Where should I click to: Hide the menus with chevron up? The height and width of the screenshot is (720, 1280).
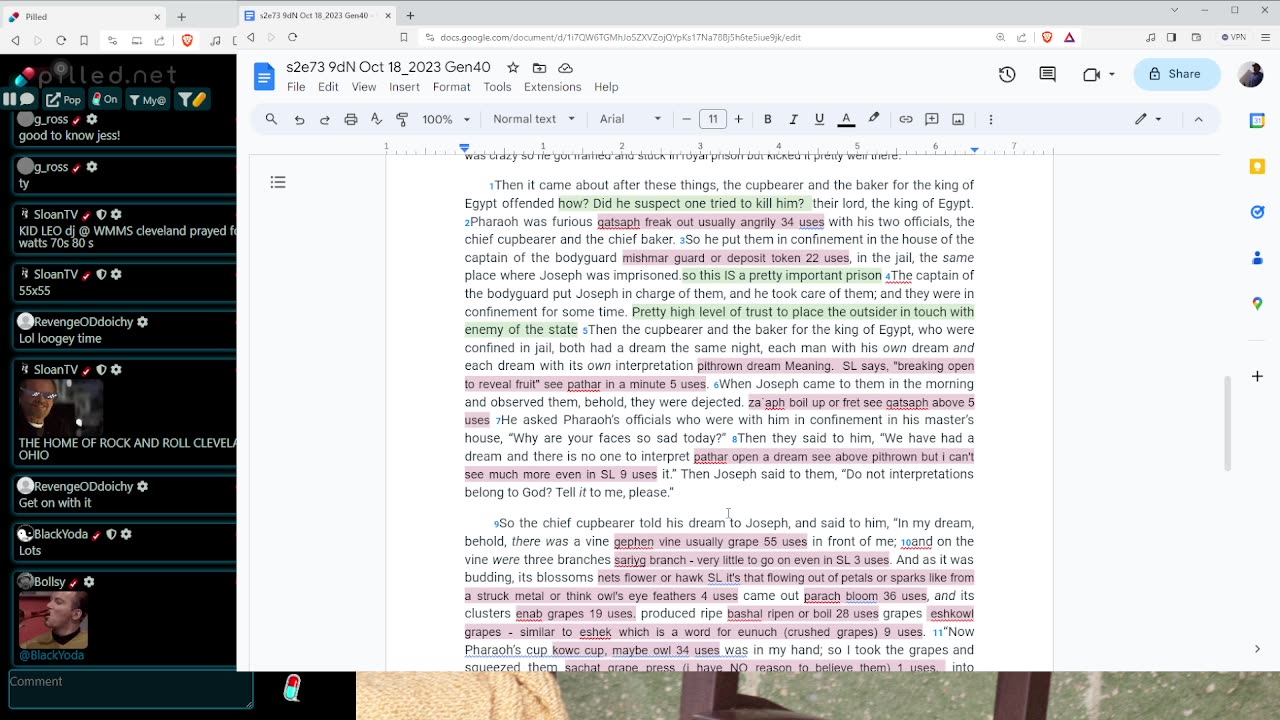pyautogui.click(x=1198, y=119)
